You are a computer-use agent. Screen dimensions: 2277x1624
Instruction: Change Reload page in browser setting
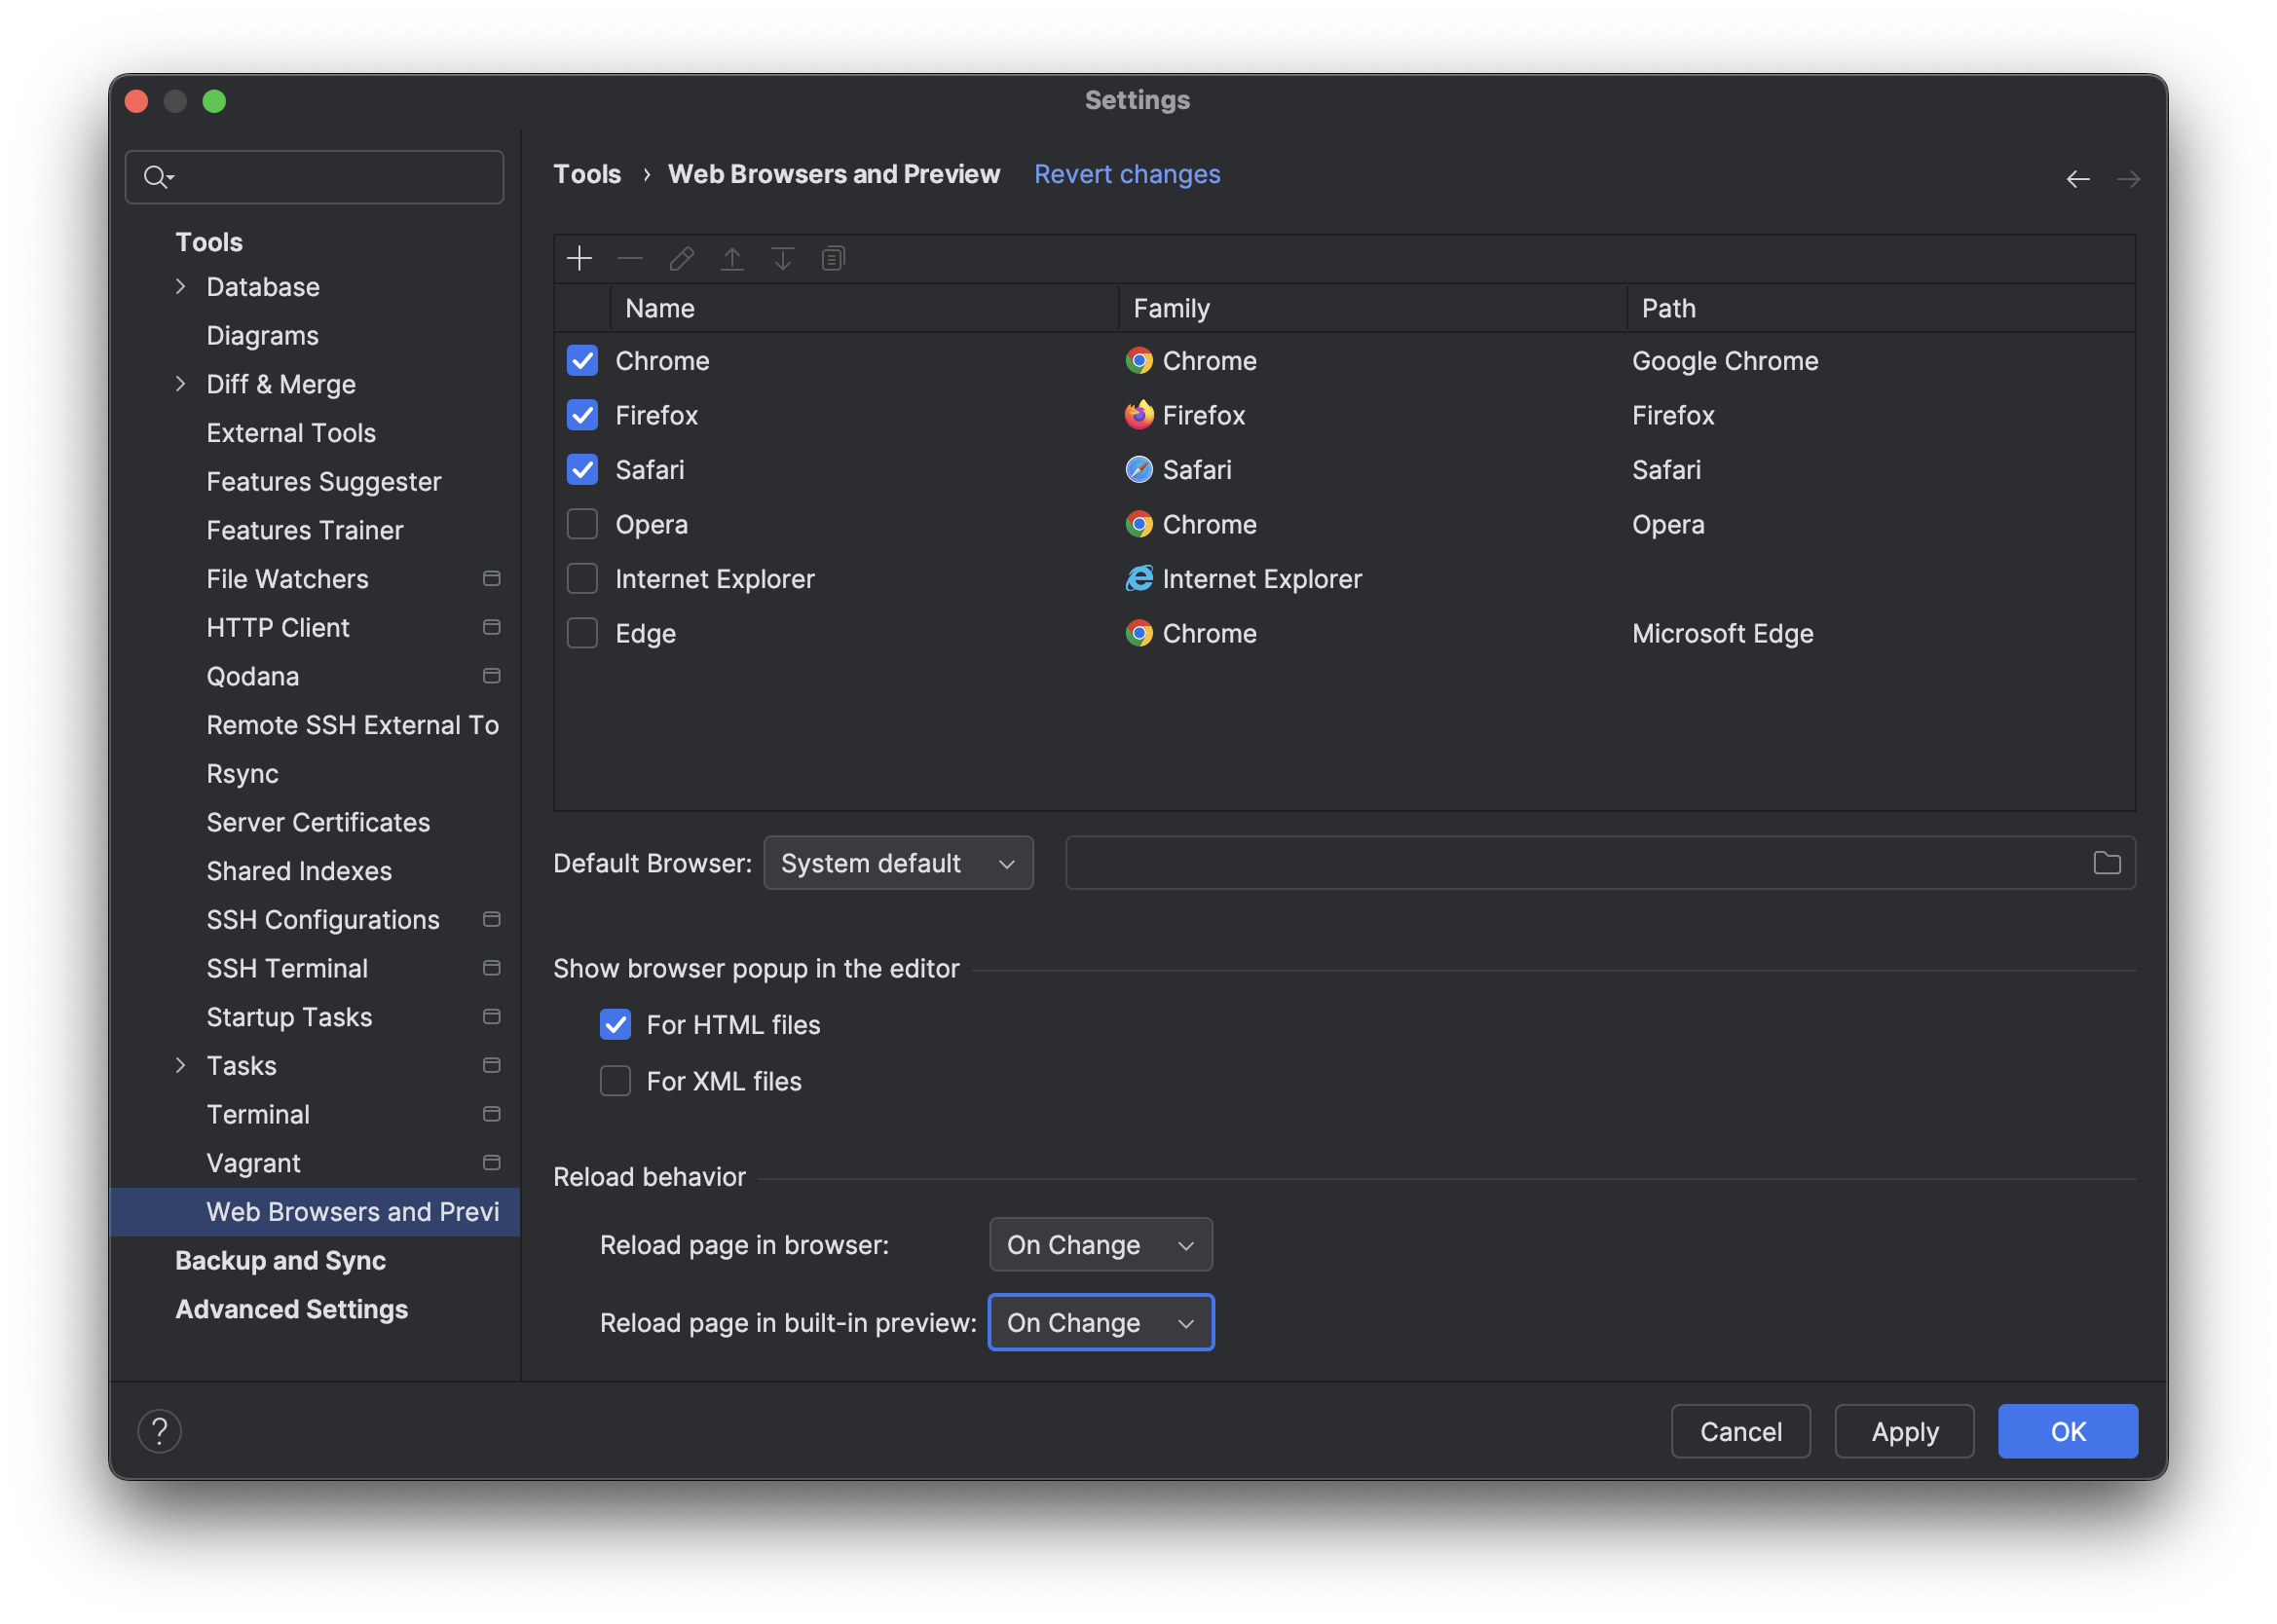tap(1100, 1244)
